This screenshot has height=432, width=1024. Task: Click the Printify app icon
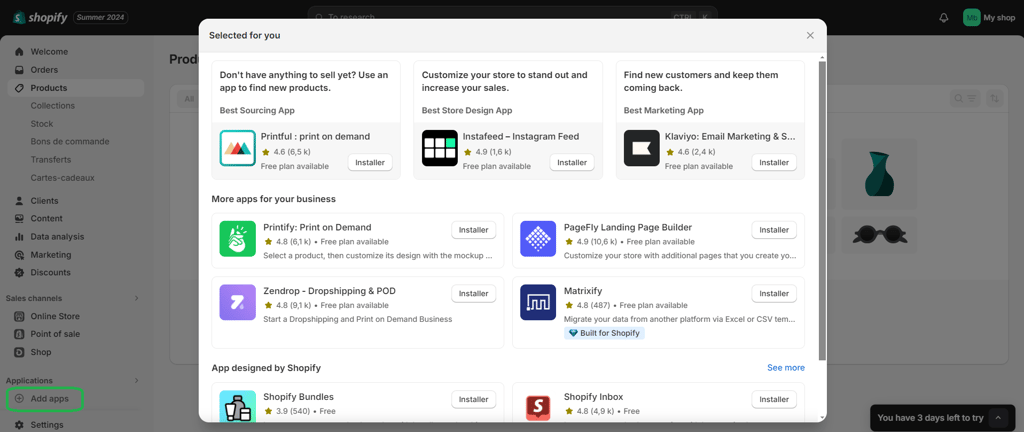coord(238,239)
